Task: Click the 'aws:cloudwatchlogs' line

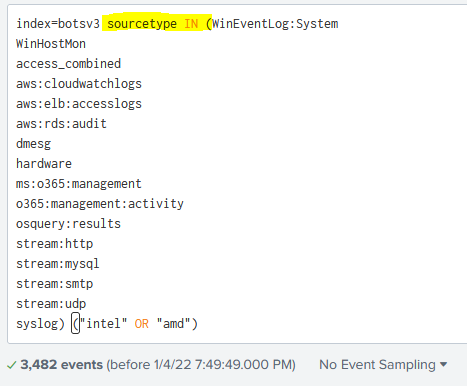Action: click(x=79, y=84)
